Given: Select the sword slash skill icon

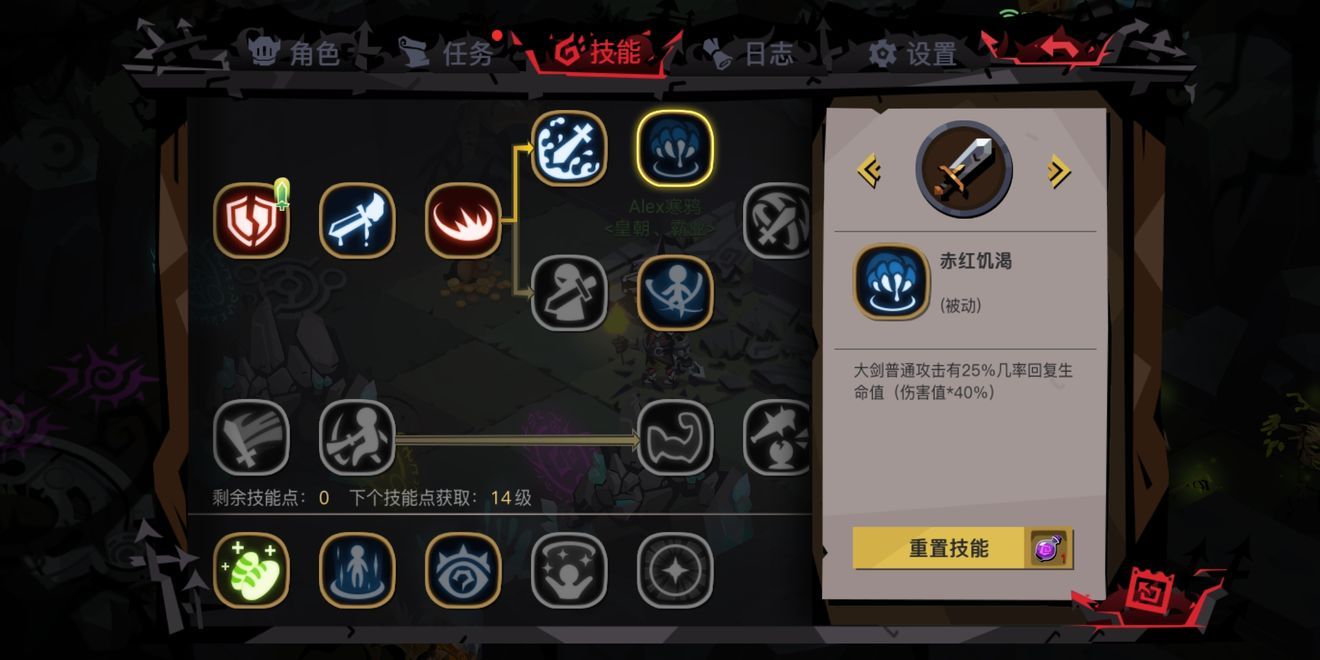Looking at the screenshot, I should (357, 221).
